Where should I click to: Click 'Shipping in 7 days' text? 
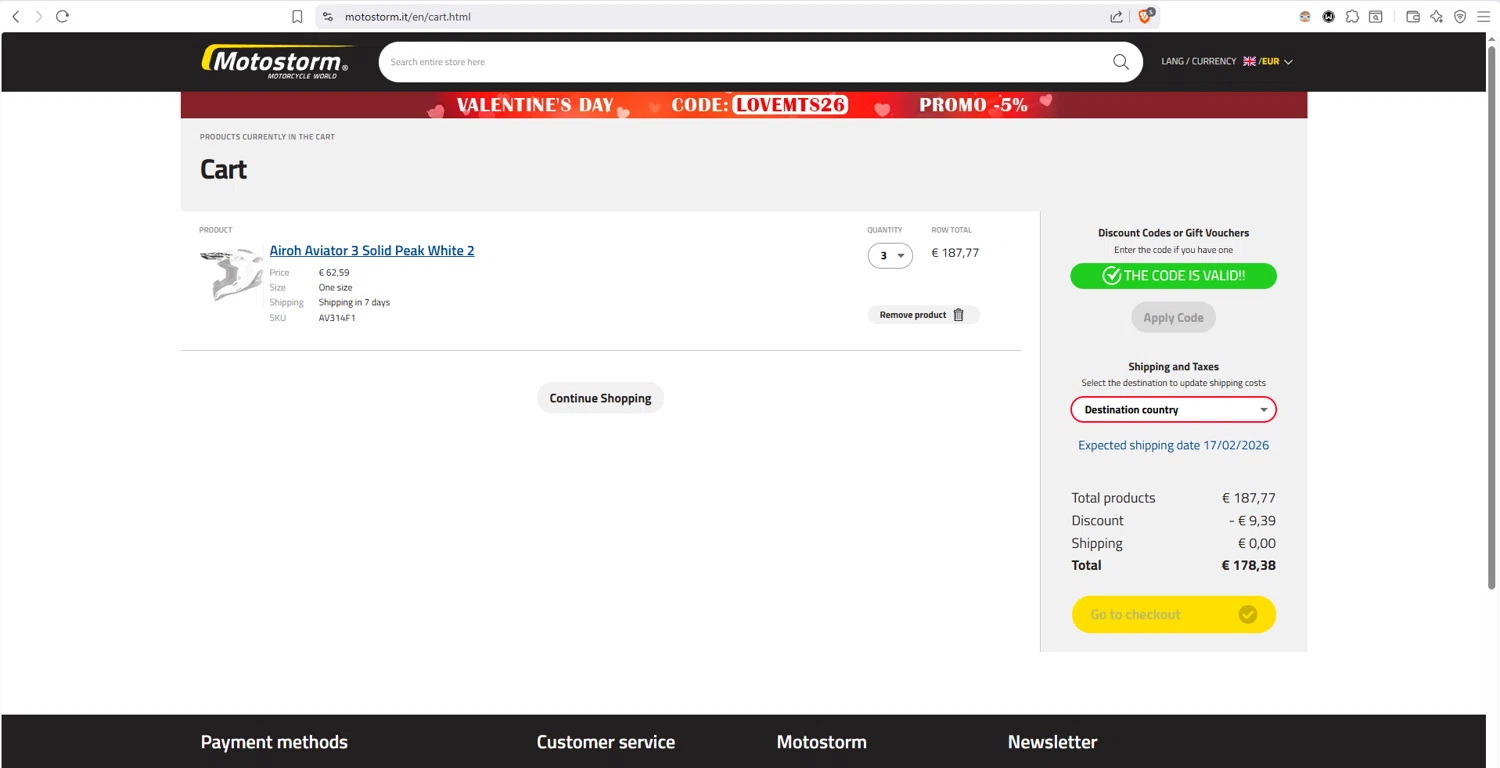[x=354, y=302]
